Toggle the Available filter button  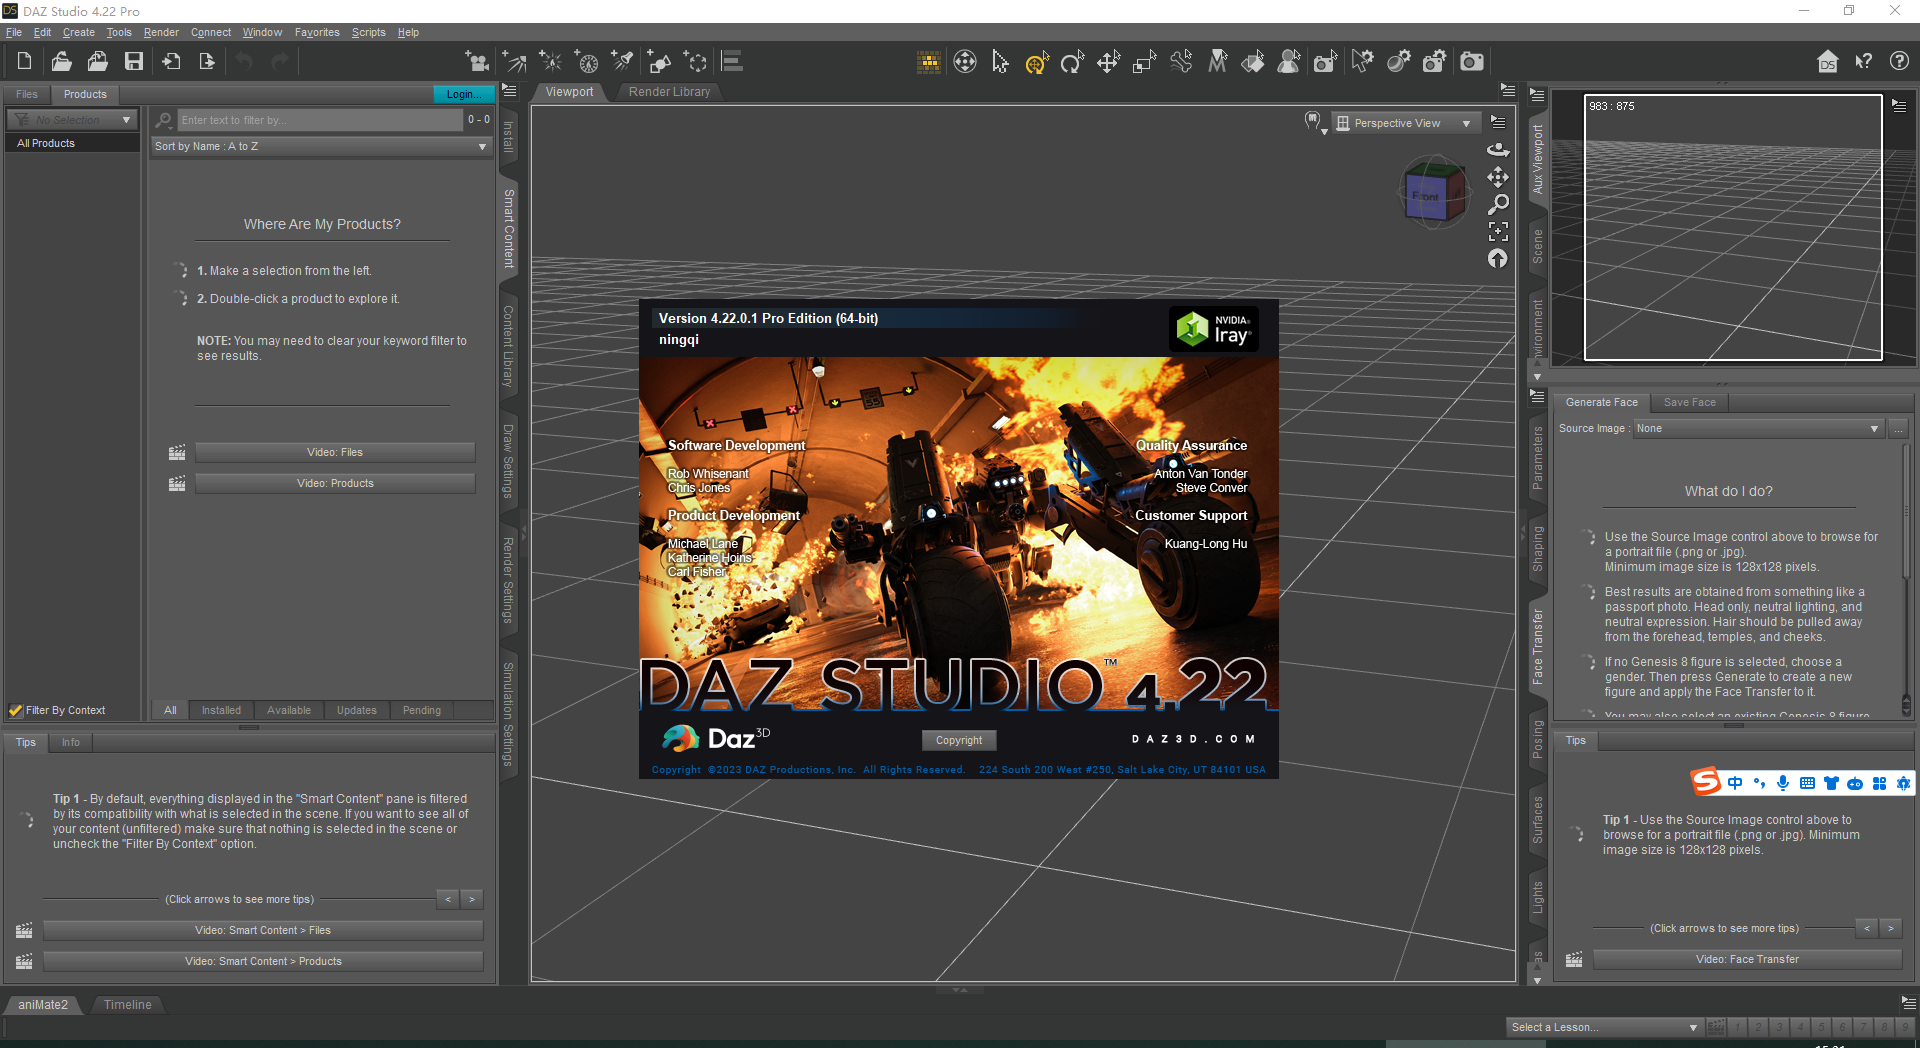[289, 710]
